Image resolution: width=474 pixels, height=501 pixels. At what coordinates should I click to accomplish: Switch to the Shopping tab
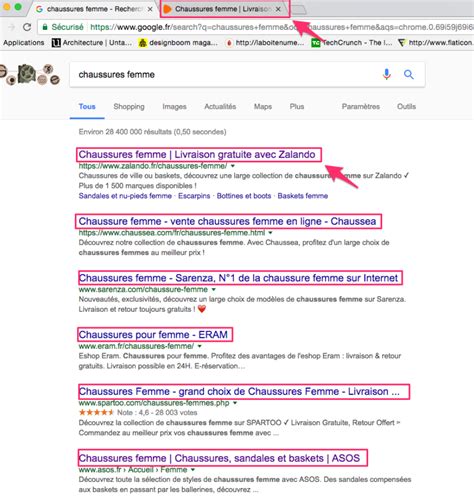click(129, 107)
